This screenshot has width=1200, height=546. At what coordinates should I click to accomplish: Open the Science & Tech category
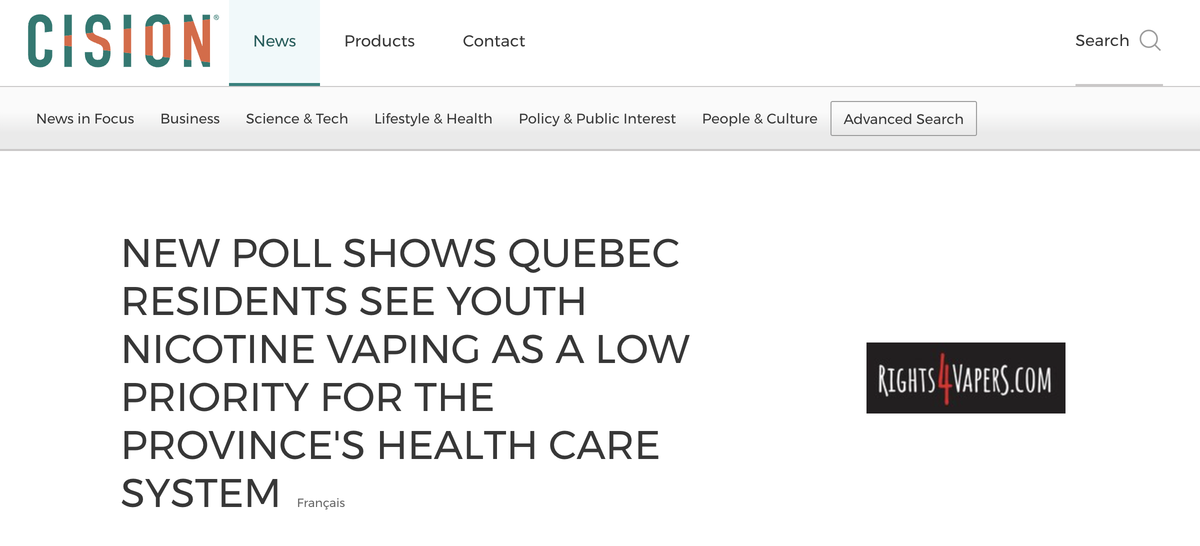(x=297, y=118)
